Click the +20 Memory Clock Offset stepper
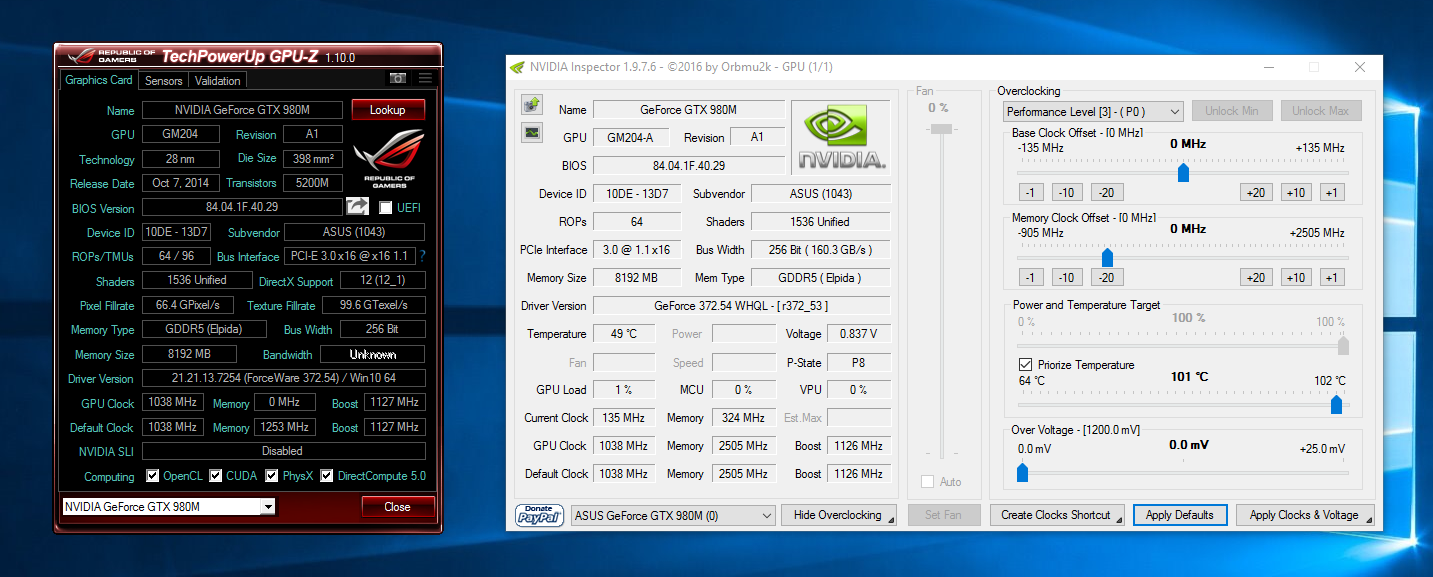The height and width of the screenshot is (577, 1433). click(x=1255, y=278)
